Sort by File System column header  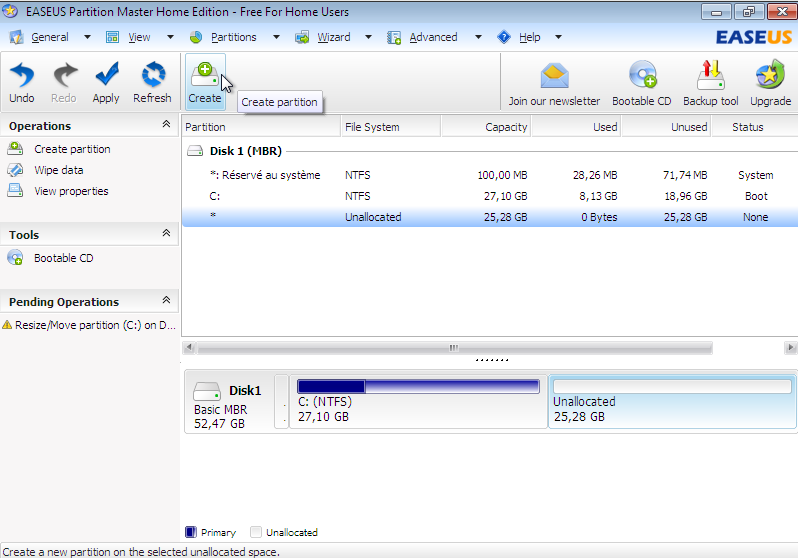coord(390,127)
